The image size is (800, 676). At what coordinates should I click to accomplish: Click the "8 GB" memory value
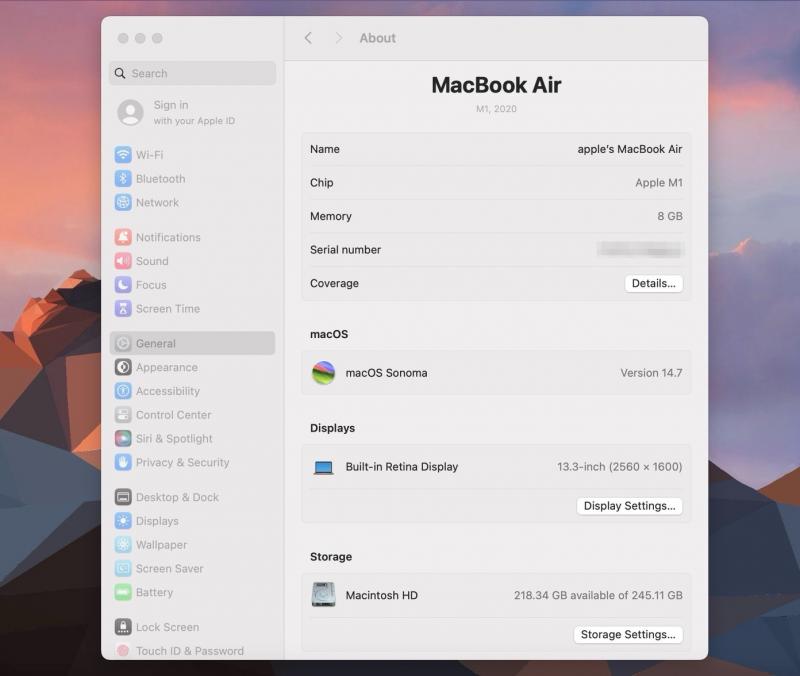pyautogui.click(x=670, y=216)
